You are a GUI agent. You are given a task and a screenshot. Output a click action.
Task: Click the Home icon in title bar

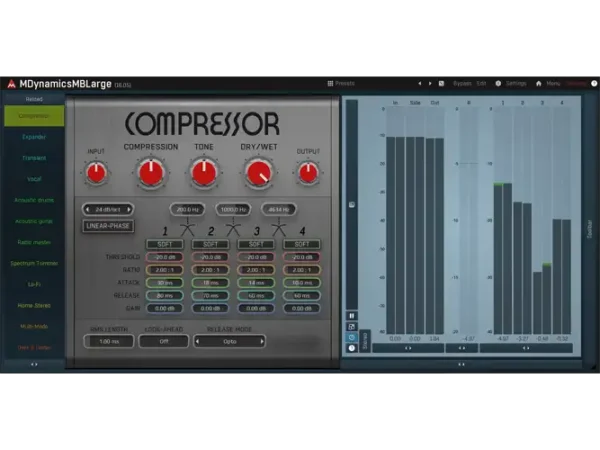point(539,83)
